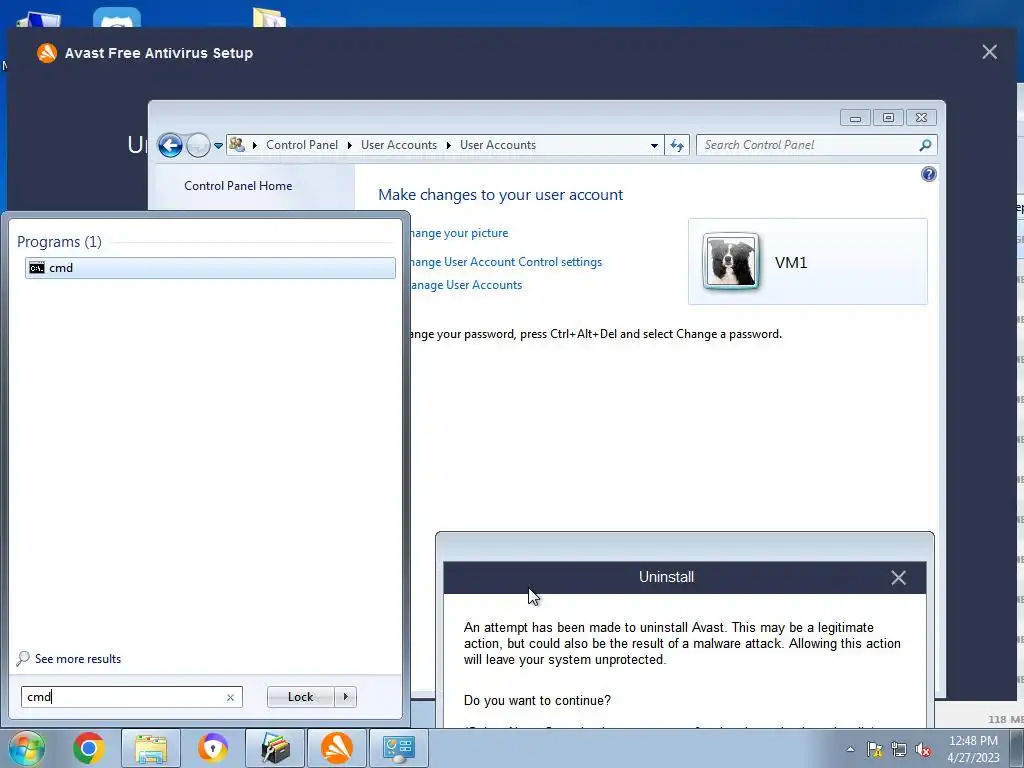Open address bar history dropdown
The height and width of the screenshot is (768, 1024).
tap(654, 146)
